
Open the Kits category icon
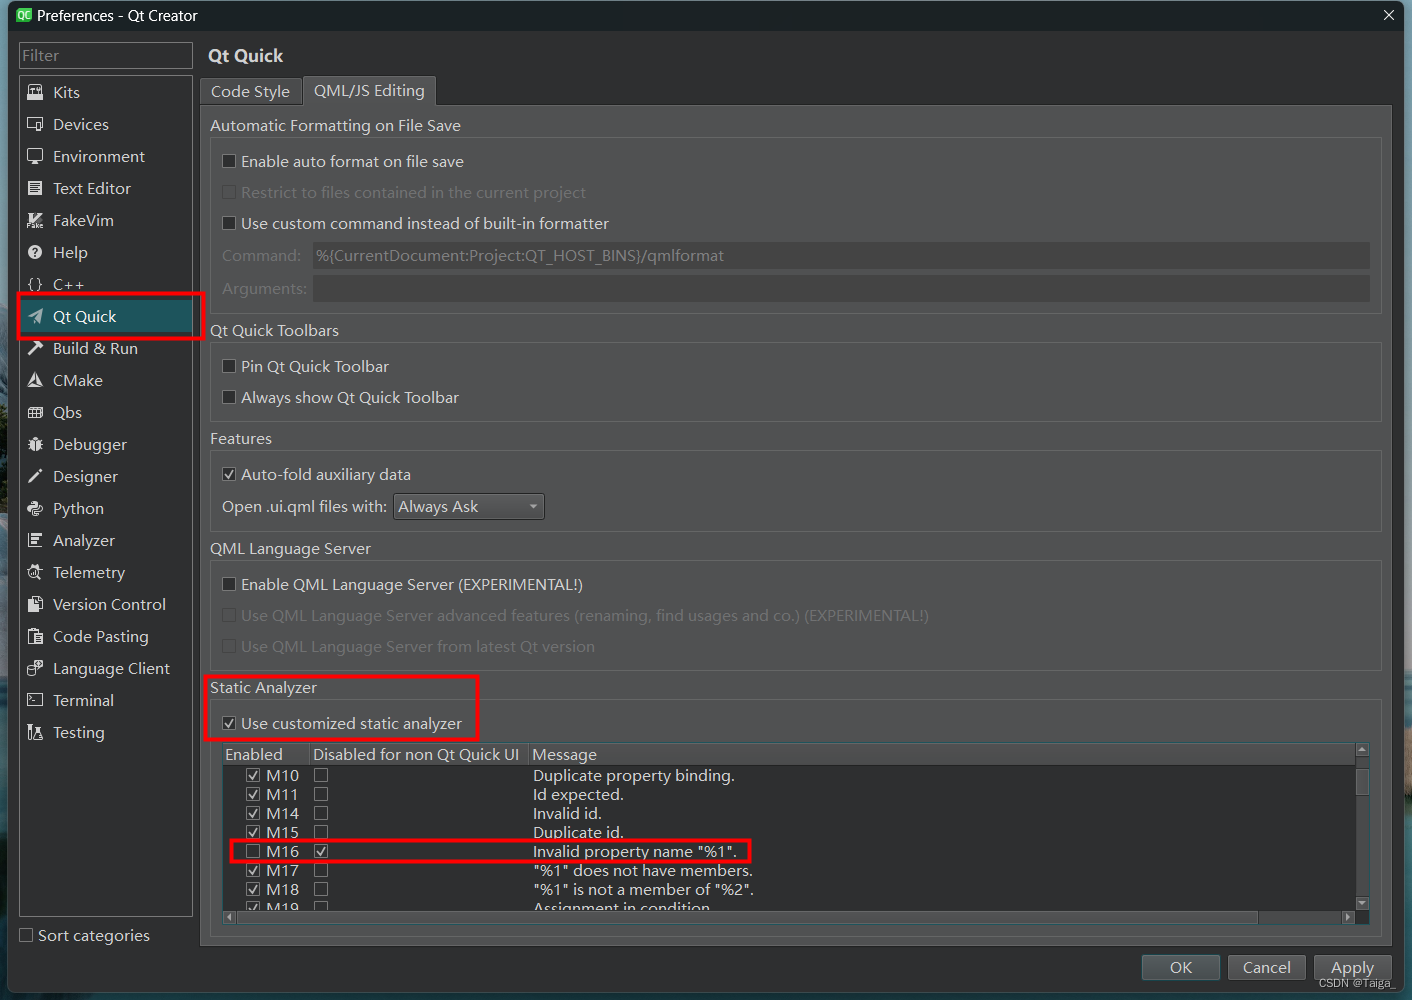point(35,92)
